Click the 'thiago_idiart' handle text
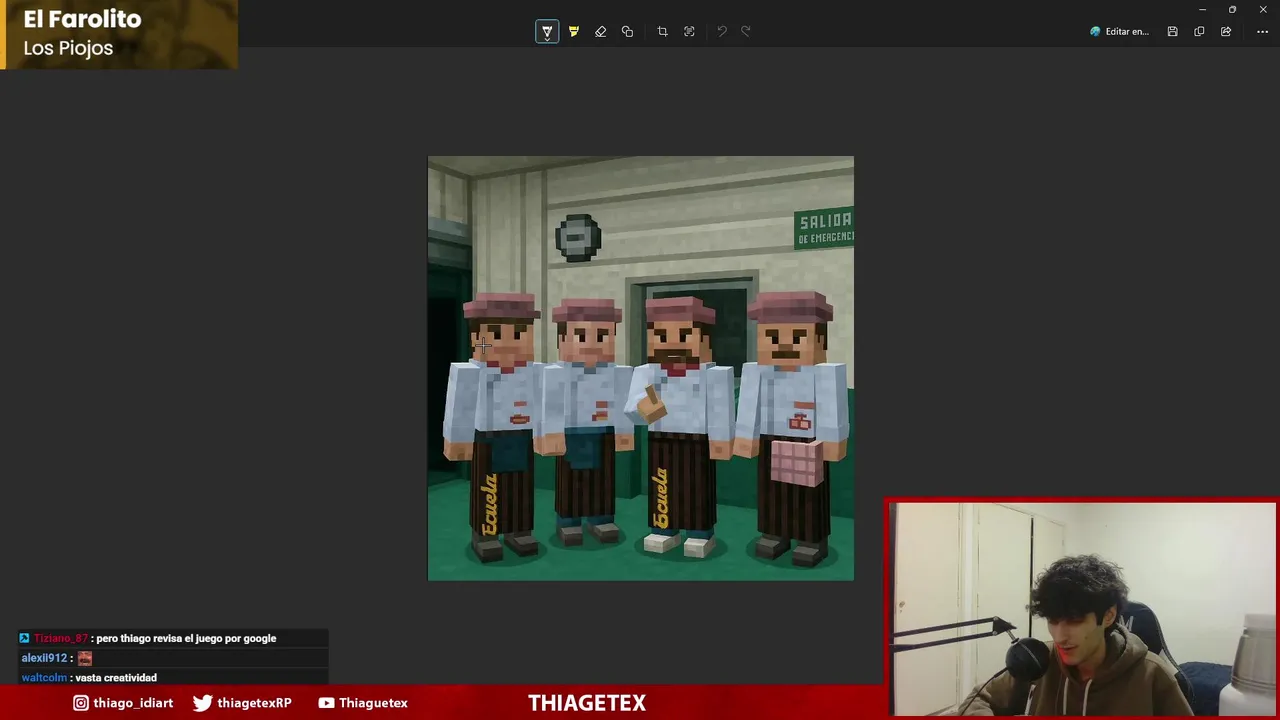1280x720 pixels. click(133, 703)
